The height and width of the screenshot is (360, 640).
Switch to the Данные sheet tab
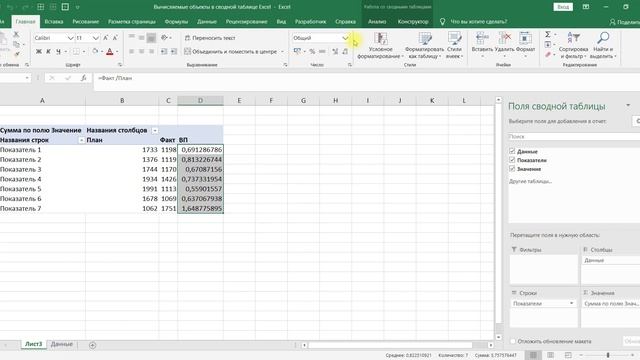(x=62, y=344)
